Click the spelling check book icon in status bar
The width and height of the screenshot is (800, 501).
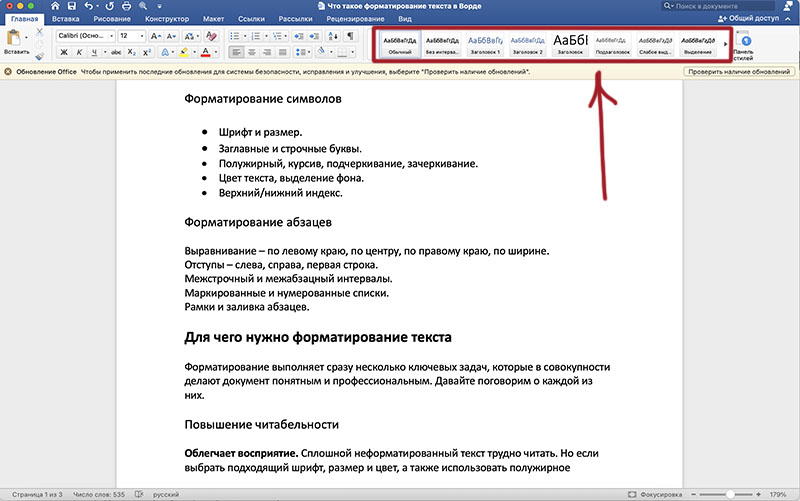click(139, 494)
